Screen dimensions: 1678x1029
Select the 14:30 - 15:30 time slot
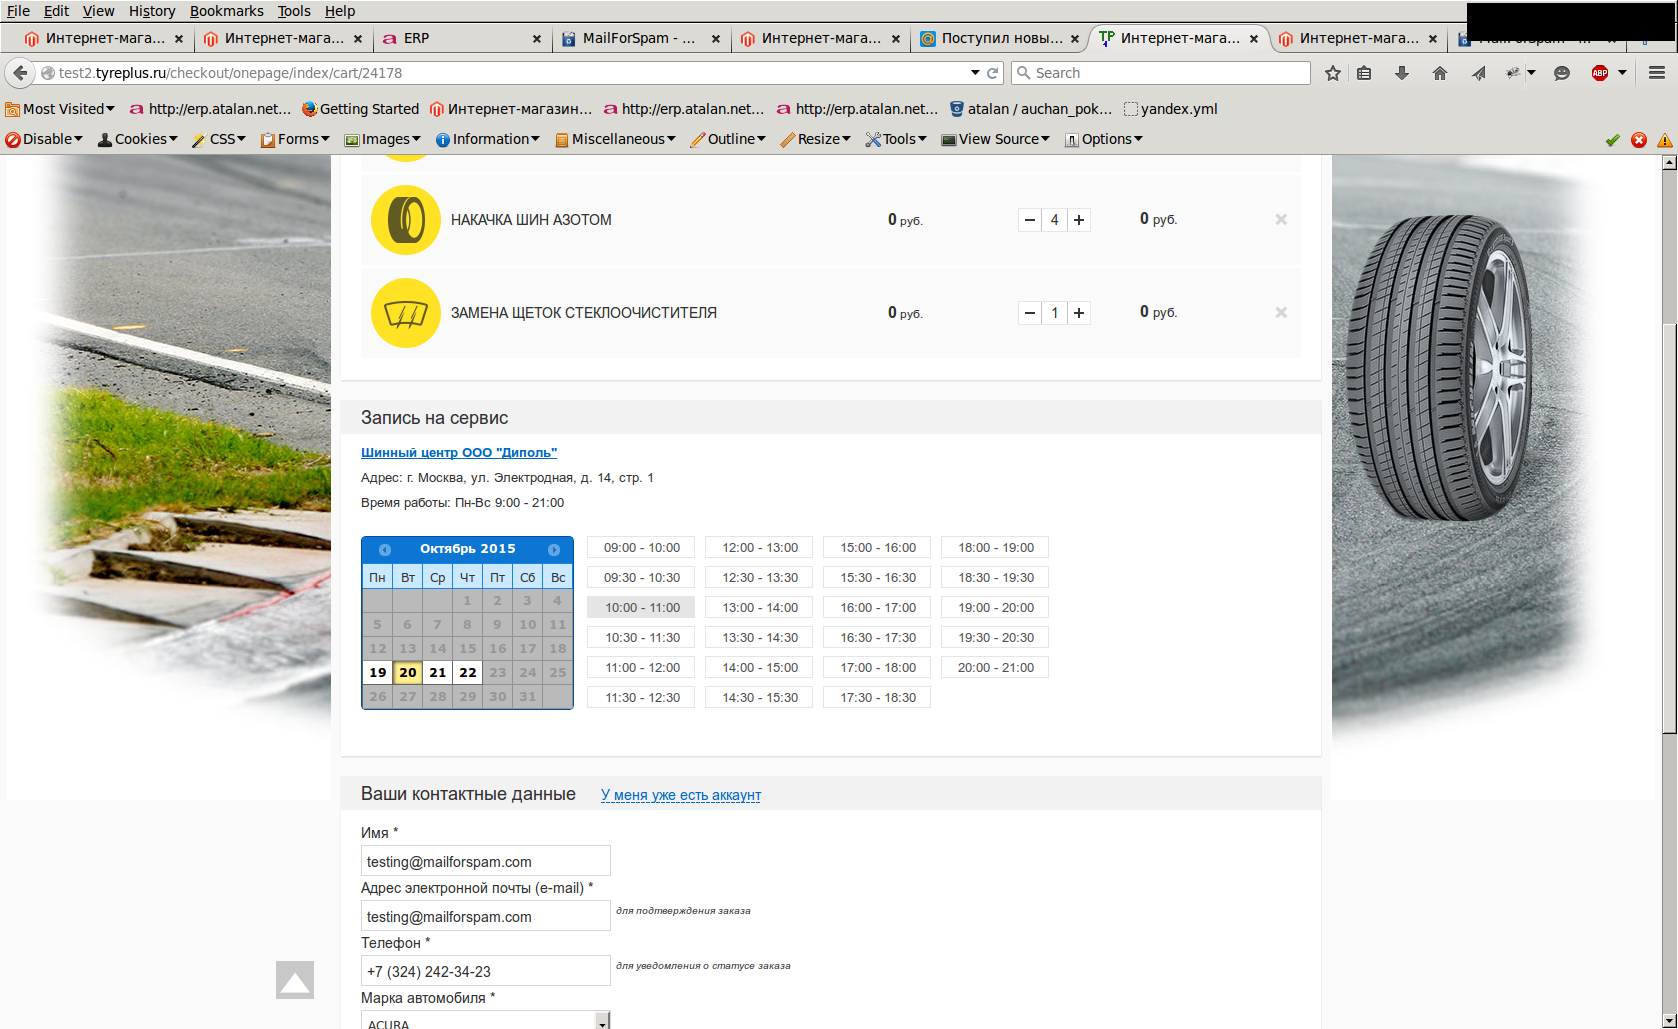pos(759,698)
